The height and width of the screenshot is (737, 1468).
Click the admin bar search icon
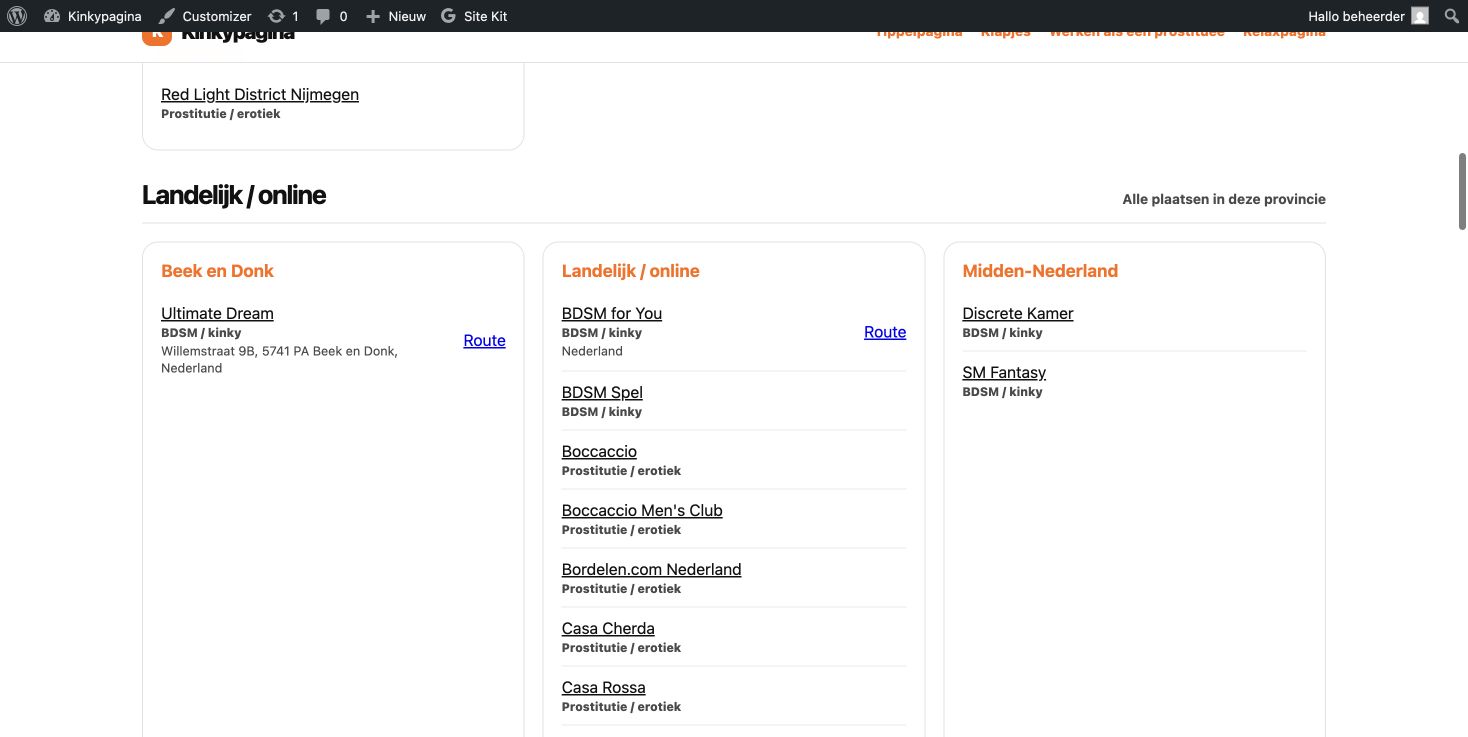pos(1451,16)
